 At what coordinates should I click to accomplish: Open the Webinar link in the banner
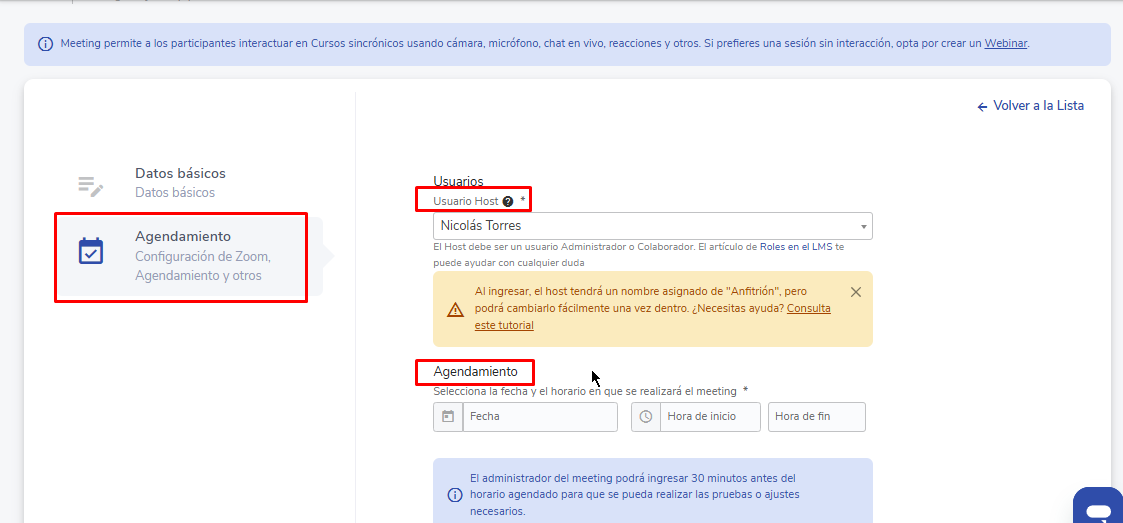(x=1005, y=44)
